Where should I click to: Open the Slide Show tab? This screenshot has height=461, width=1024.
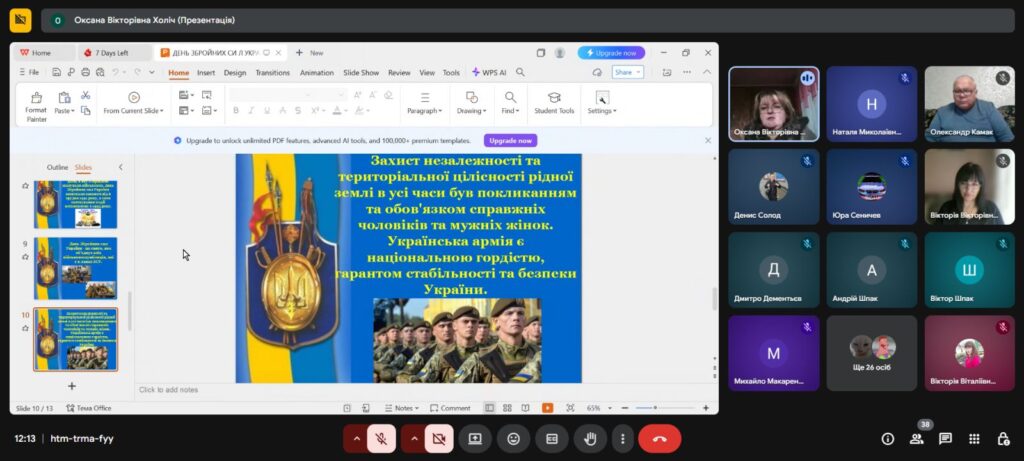tap(361, 72)
